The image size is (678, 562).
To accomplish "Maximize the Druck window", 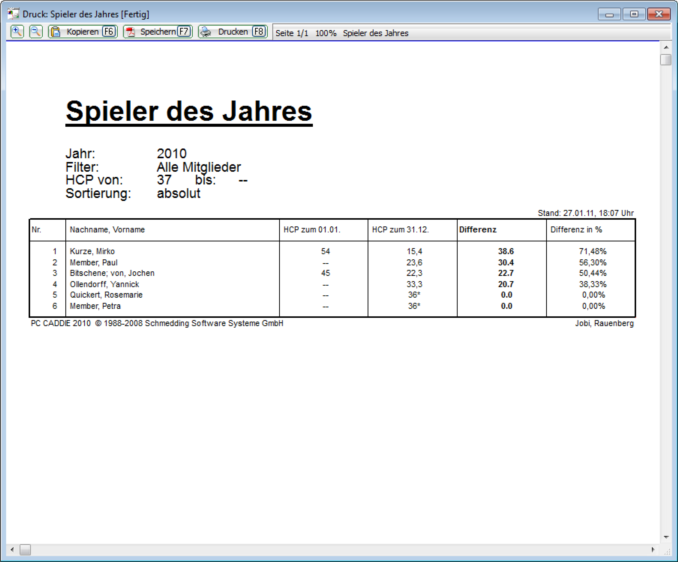I will tap(634, 14).
